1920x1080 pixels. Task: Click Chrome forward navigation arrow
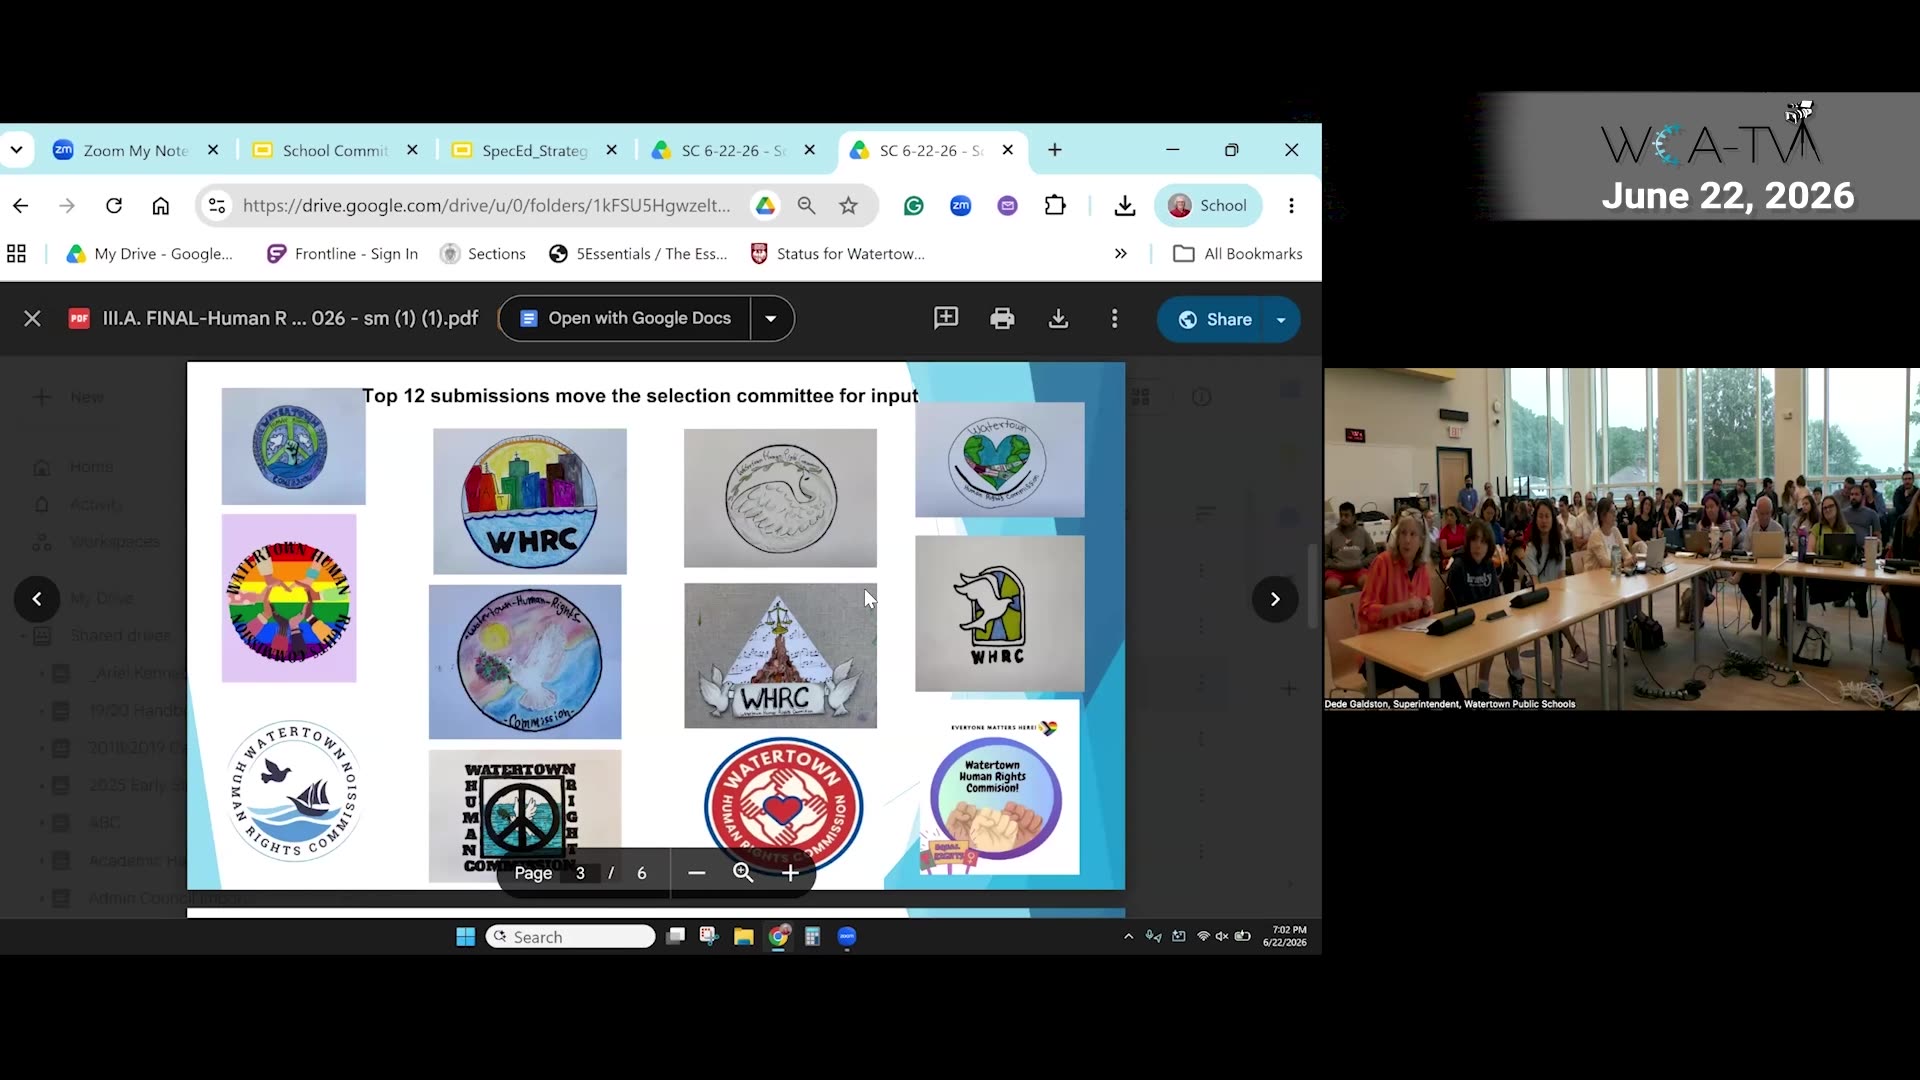(67, 205)
